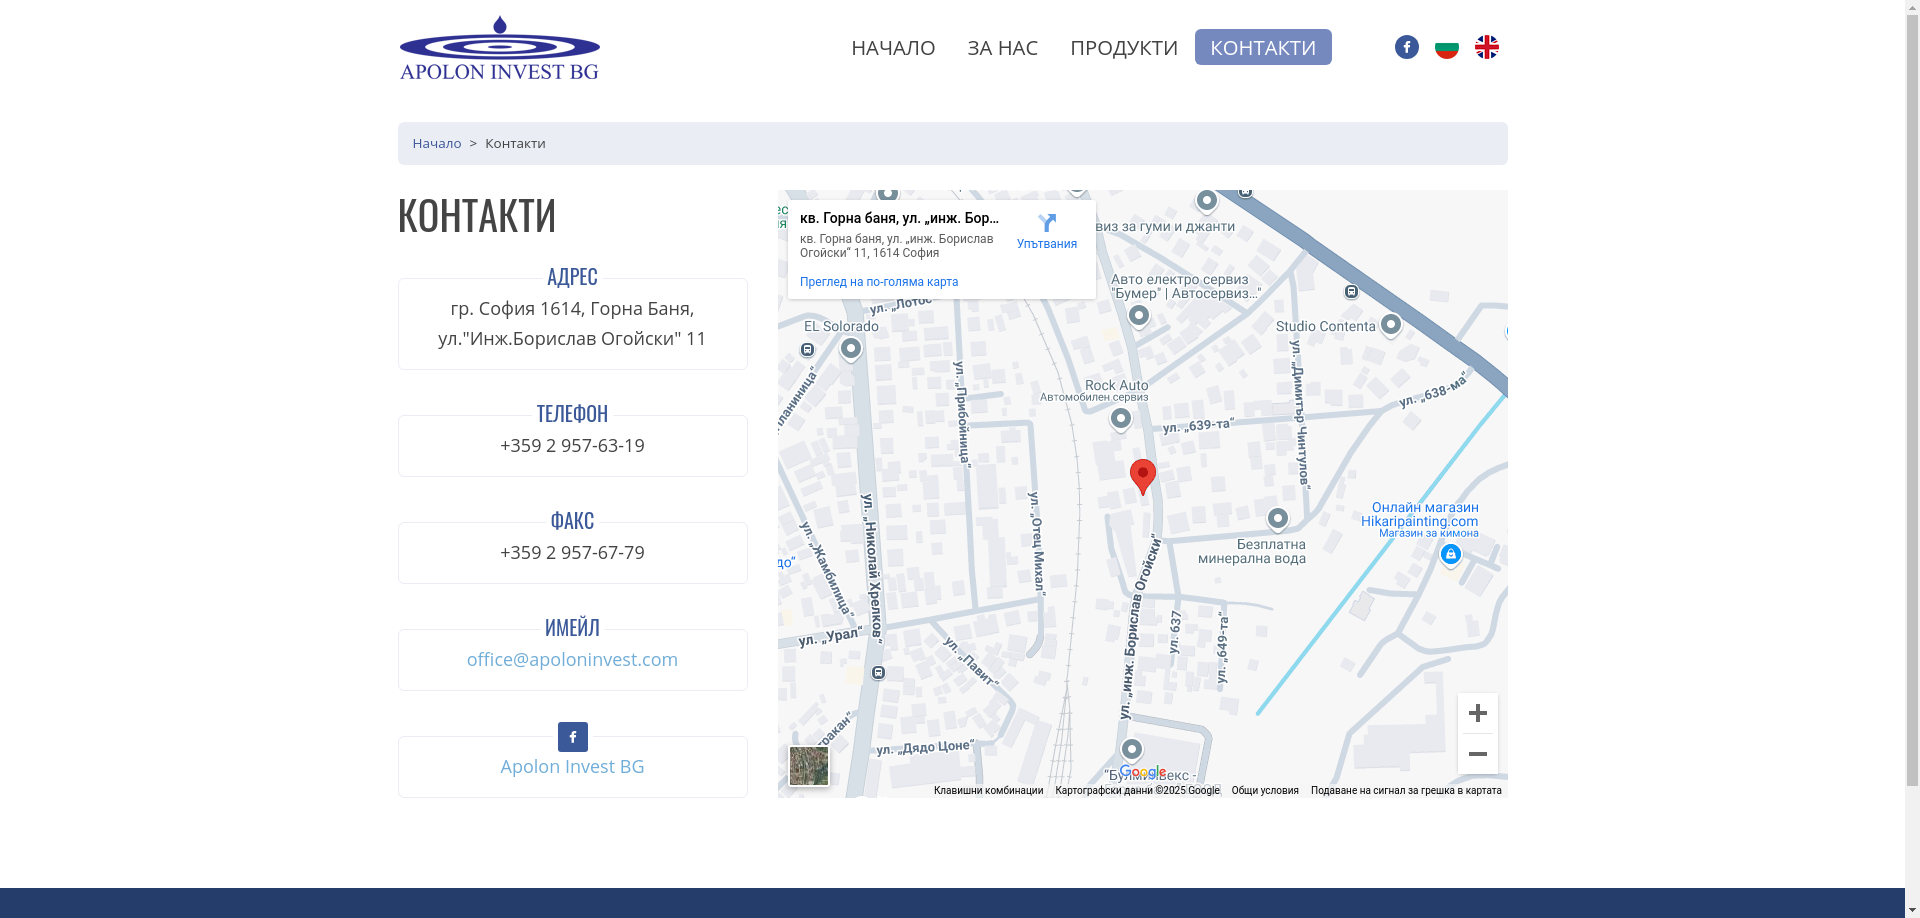The height and width of the screenshot is (918, 1920).
Task: Click the Facebook icon above Apolon Invest BG
Action: click(x=572, y=737)
